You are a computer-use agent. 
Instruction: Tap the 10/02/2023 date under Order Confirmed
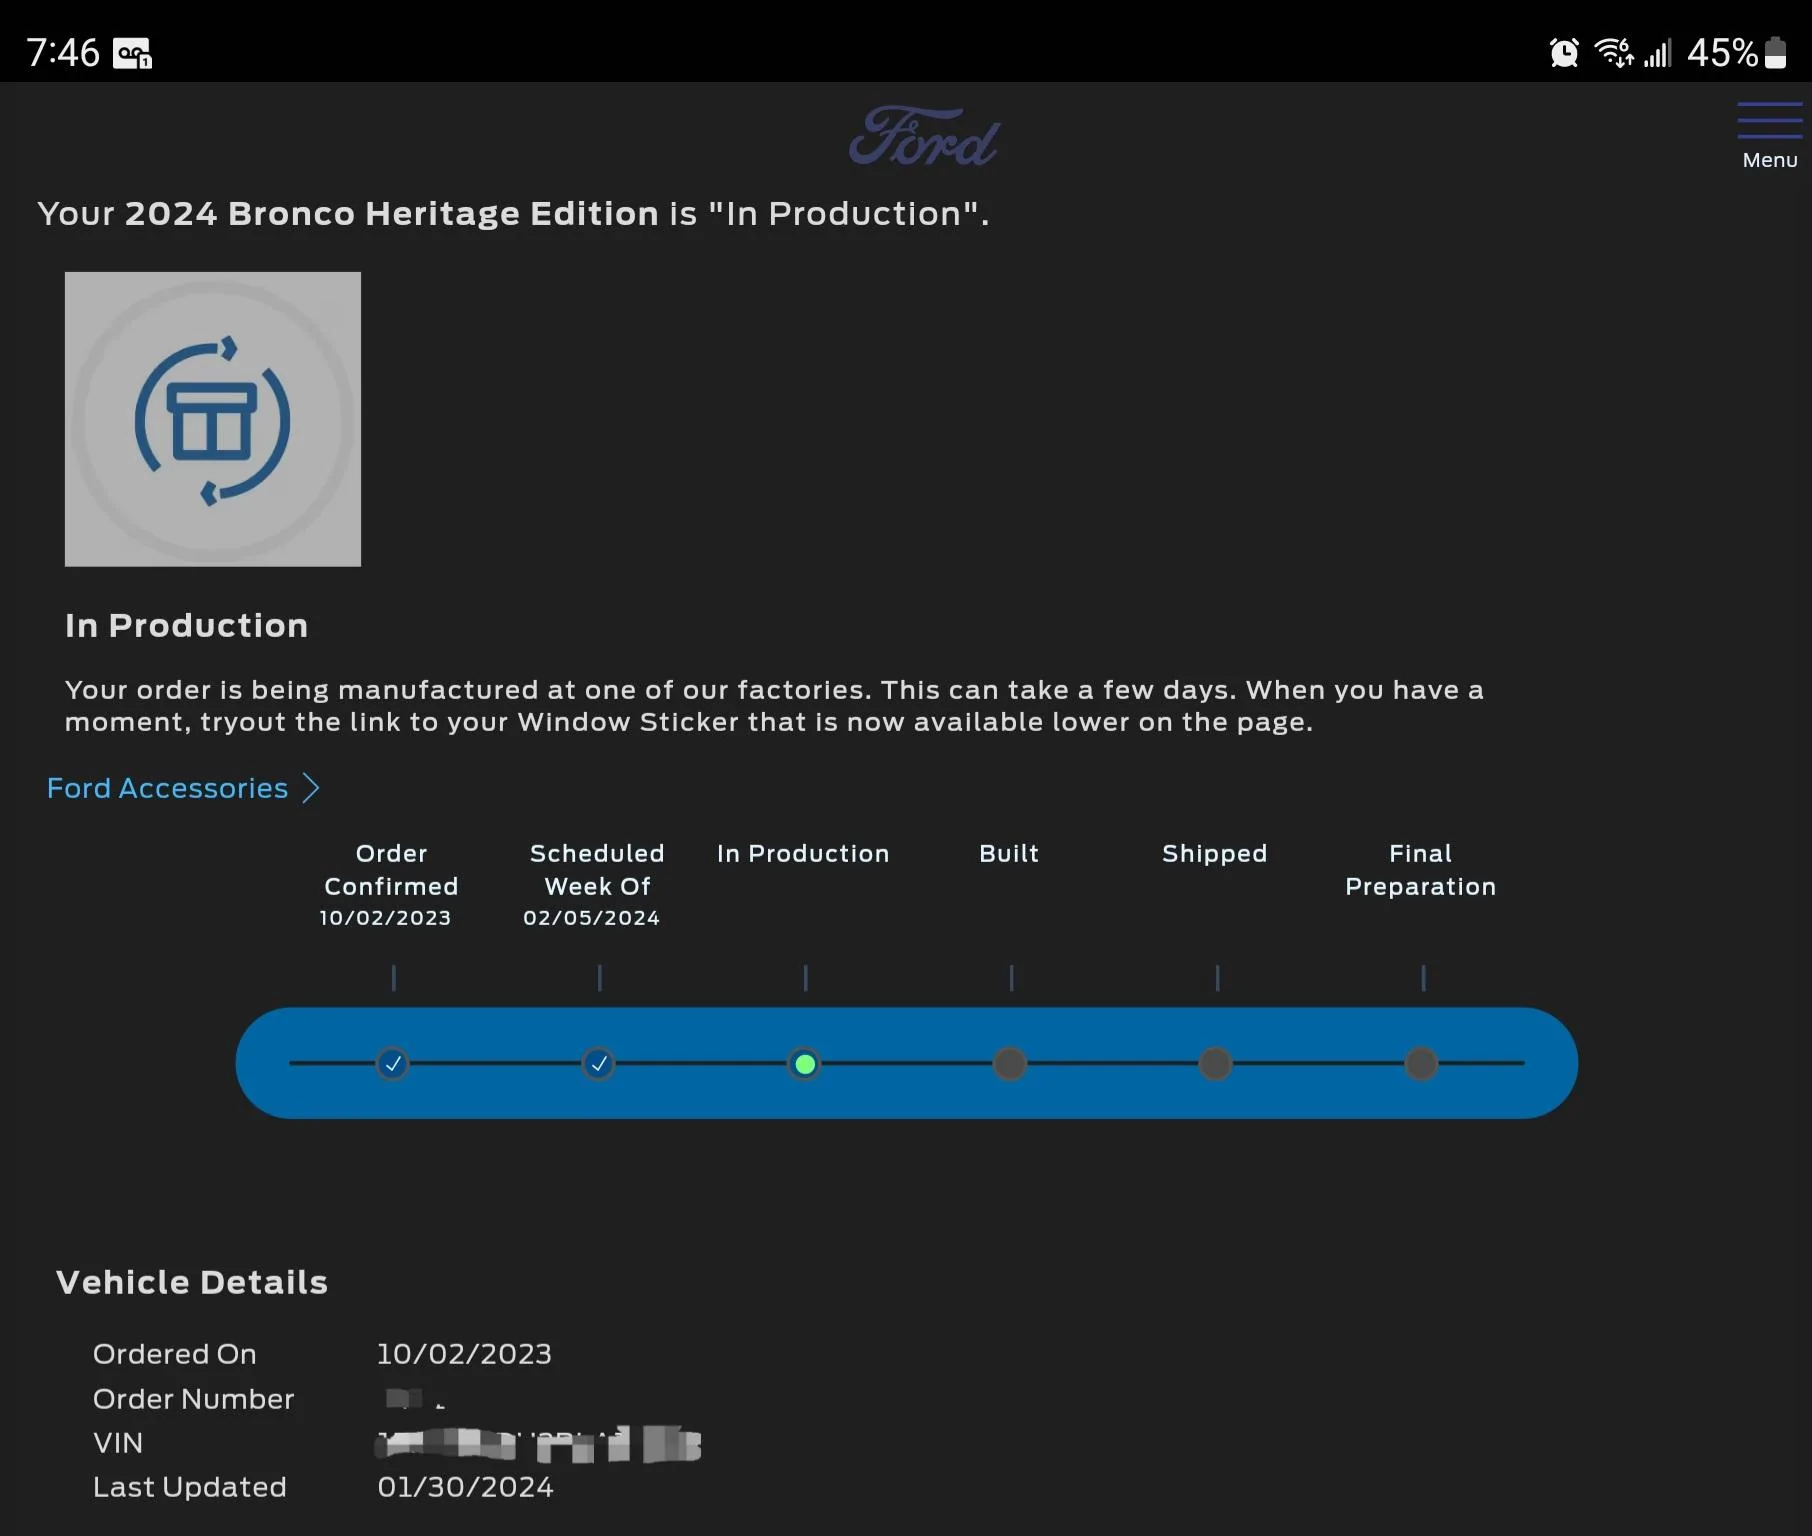click(385, 918)
